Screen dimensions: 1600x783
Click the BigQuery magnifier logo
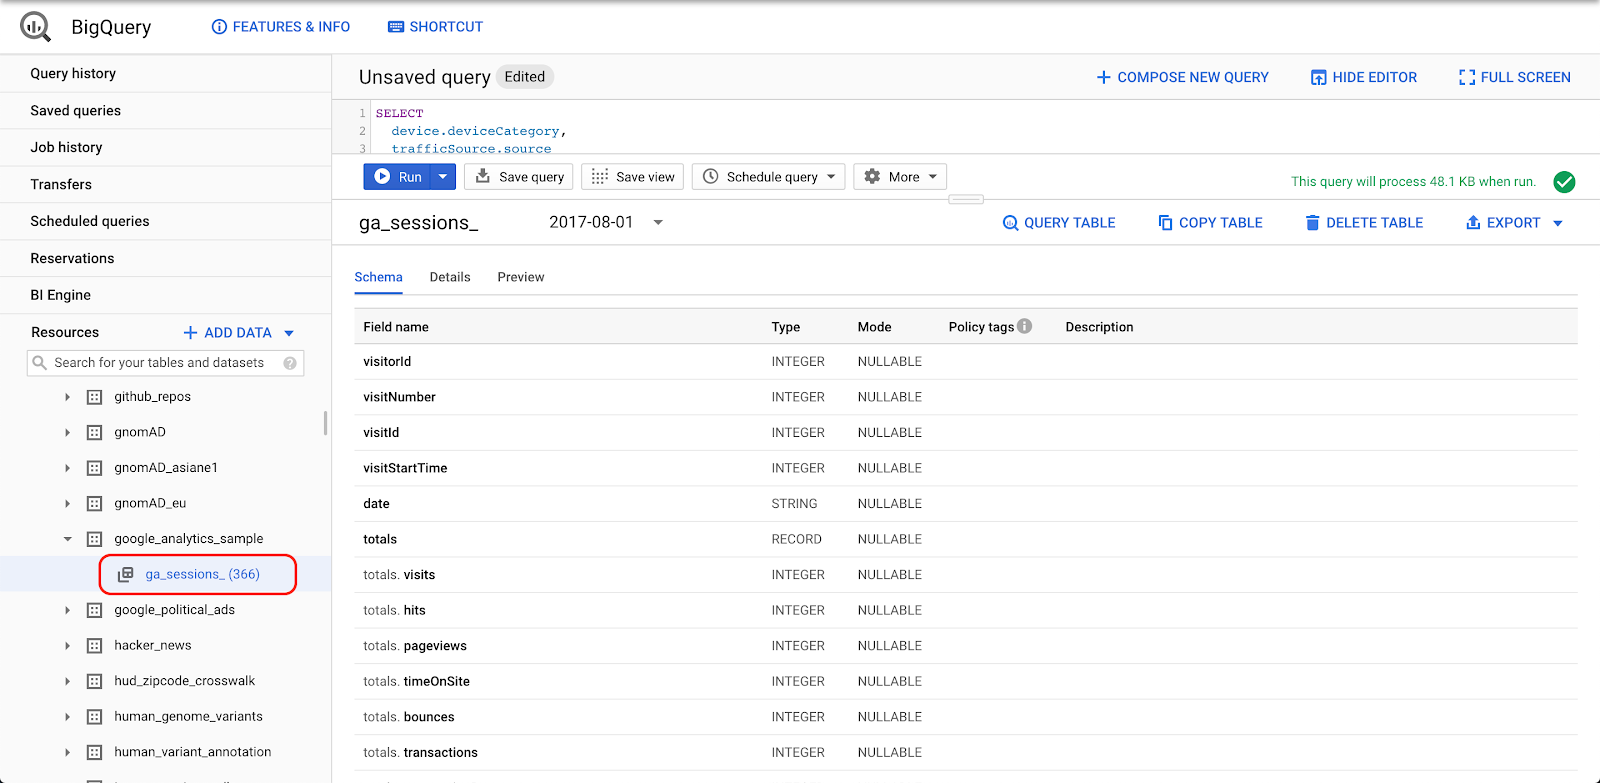pos(35,27)
